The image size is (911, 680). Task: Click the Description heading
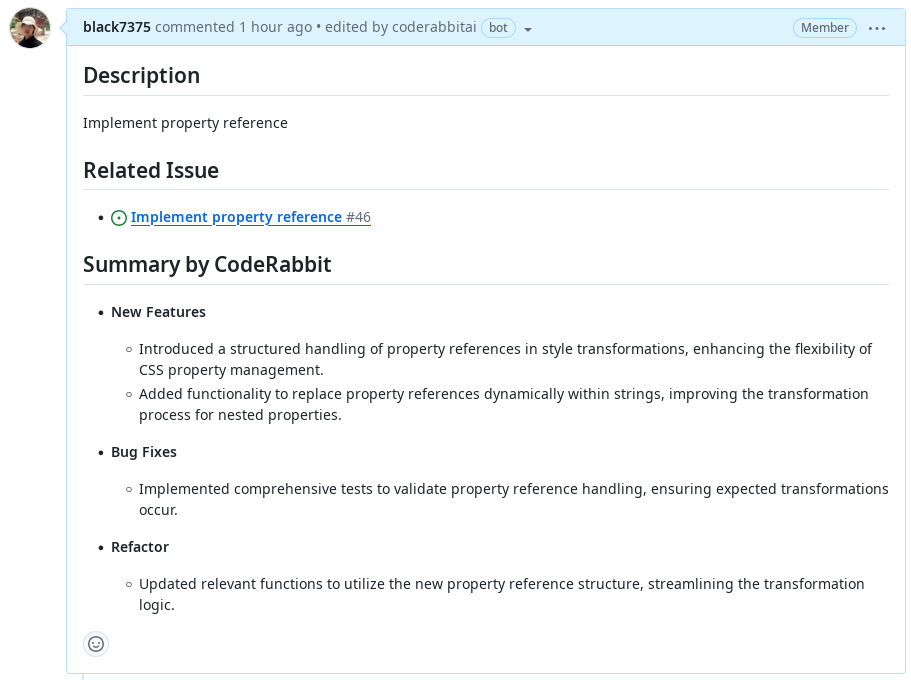coord(142,76)
